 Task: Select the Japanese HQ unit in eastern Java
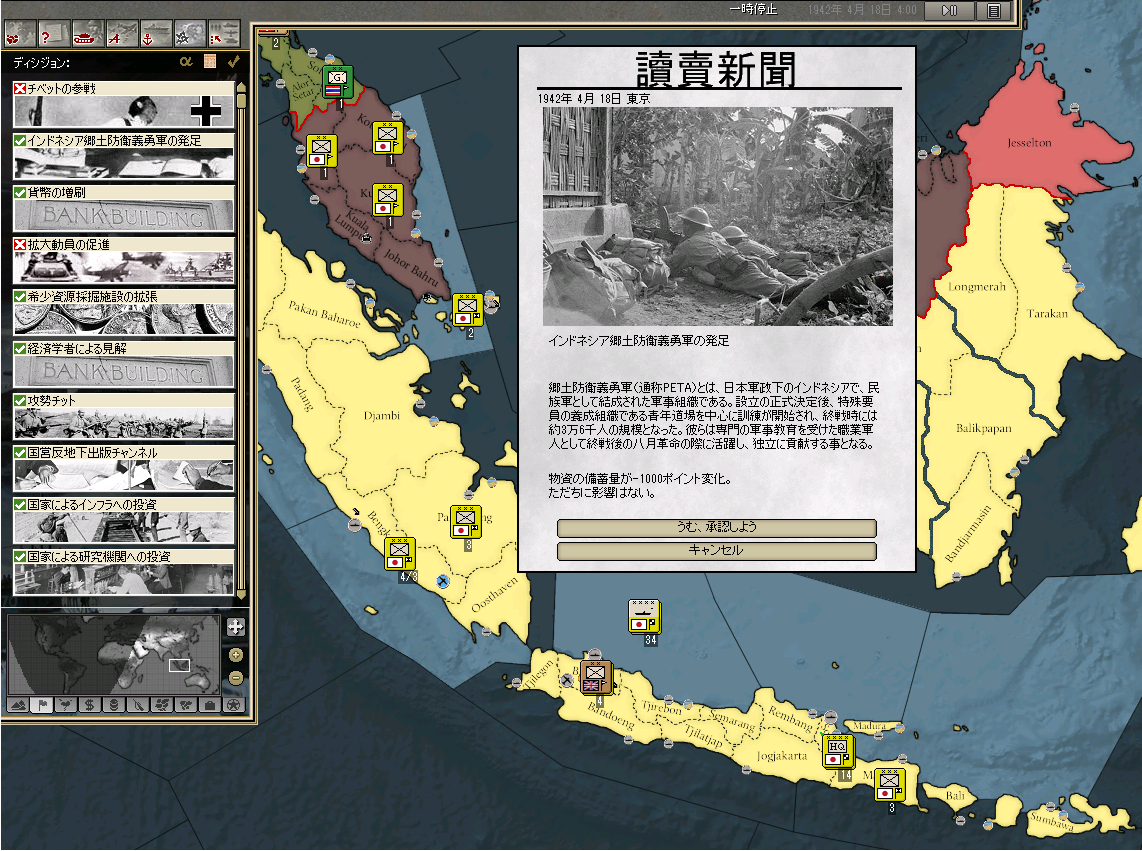tap(838, 751)
